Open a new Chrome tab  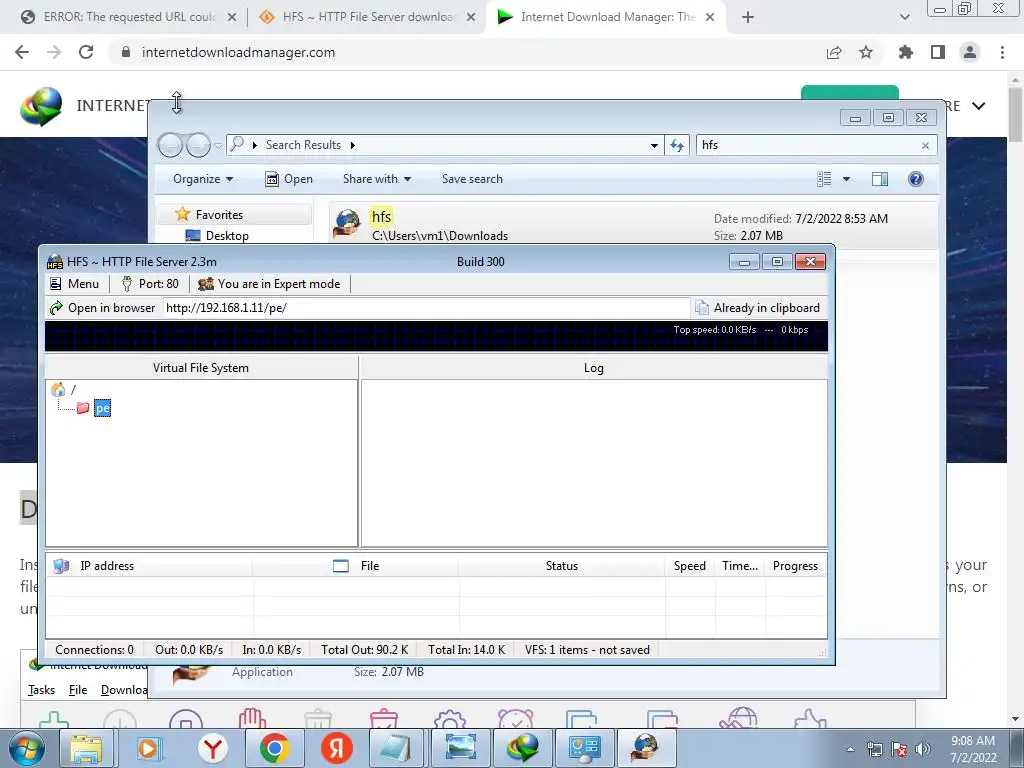coord(748,17)
